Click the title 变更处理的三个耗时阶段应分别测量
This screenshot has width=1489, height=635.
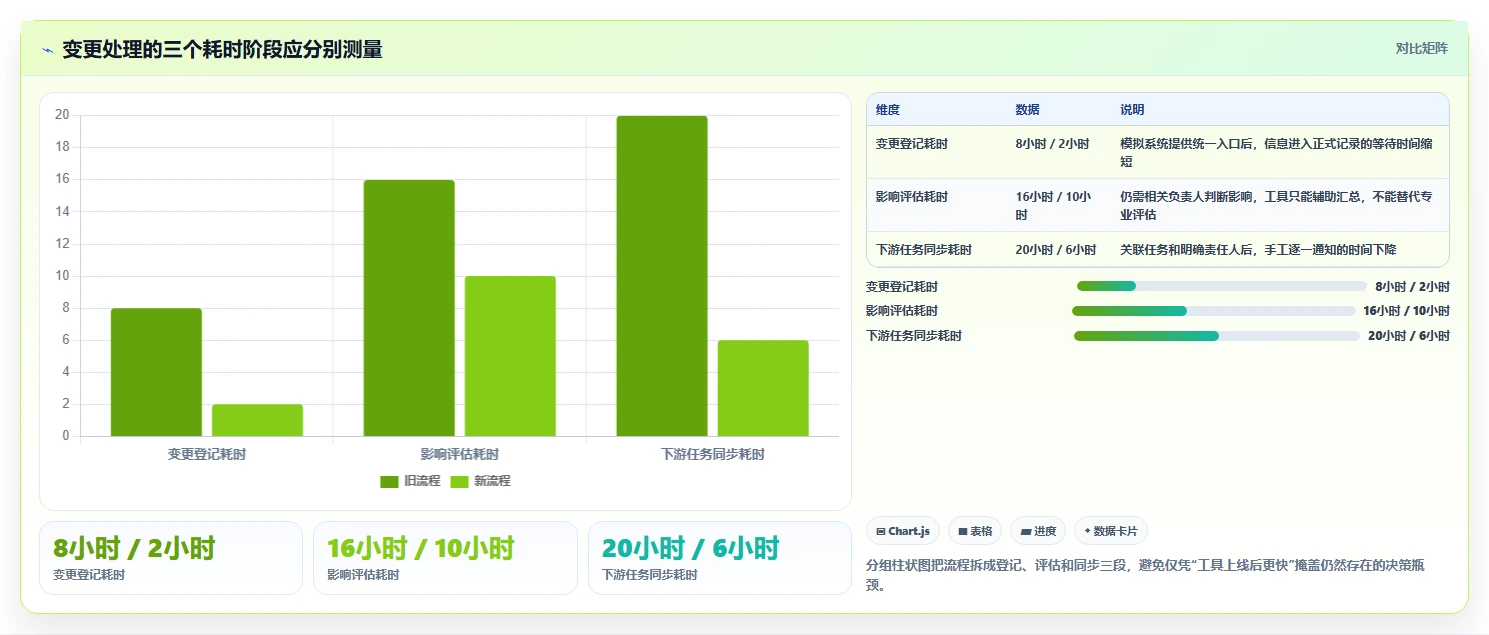pos(222,49)
